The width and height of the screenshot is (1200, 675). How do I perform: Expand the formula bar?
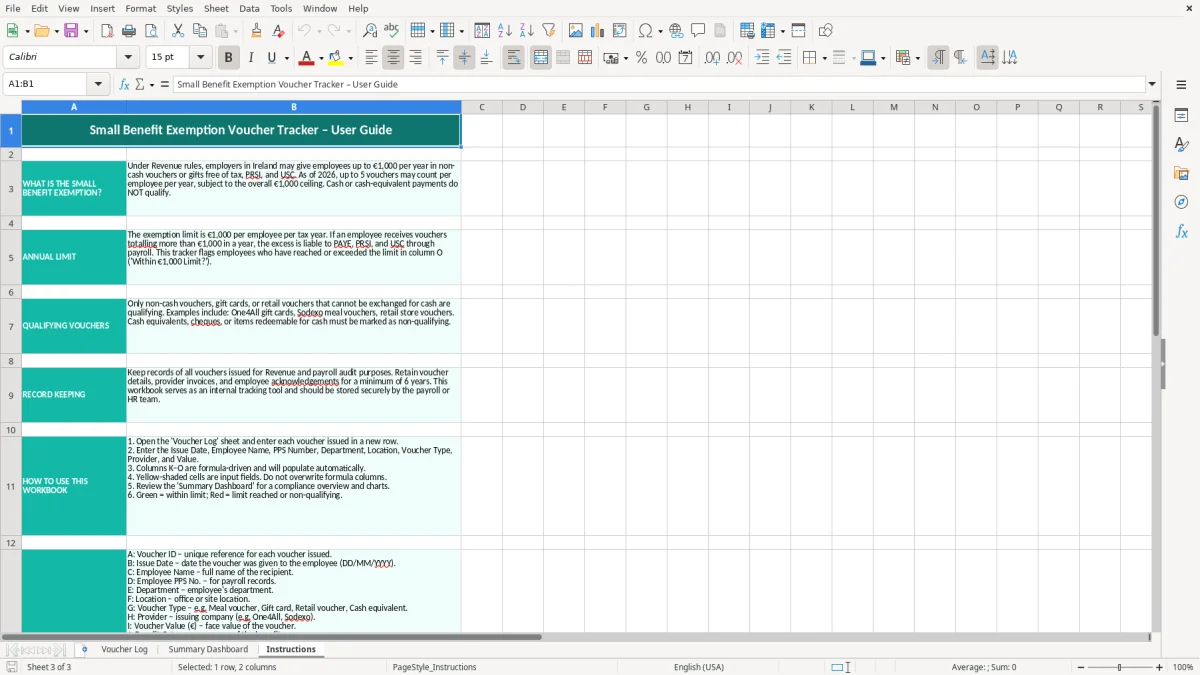(x=1152, y=84)
